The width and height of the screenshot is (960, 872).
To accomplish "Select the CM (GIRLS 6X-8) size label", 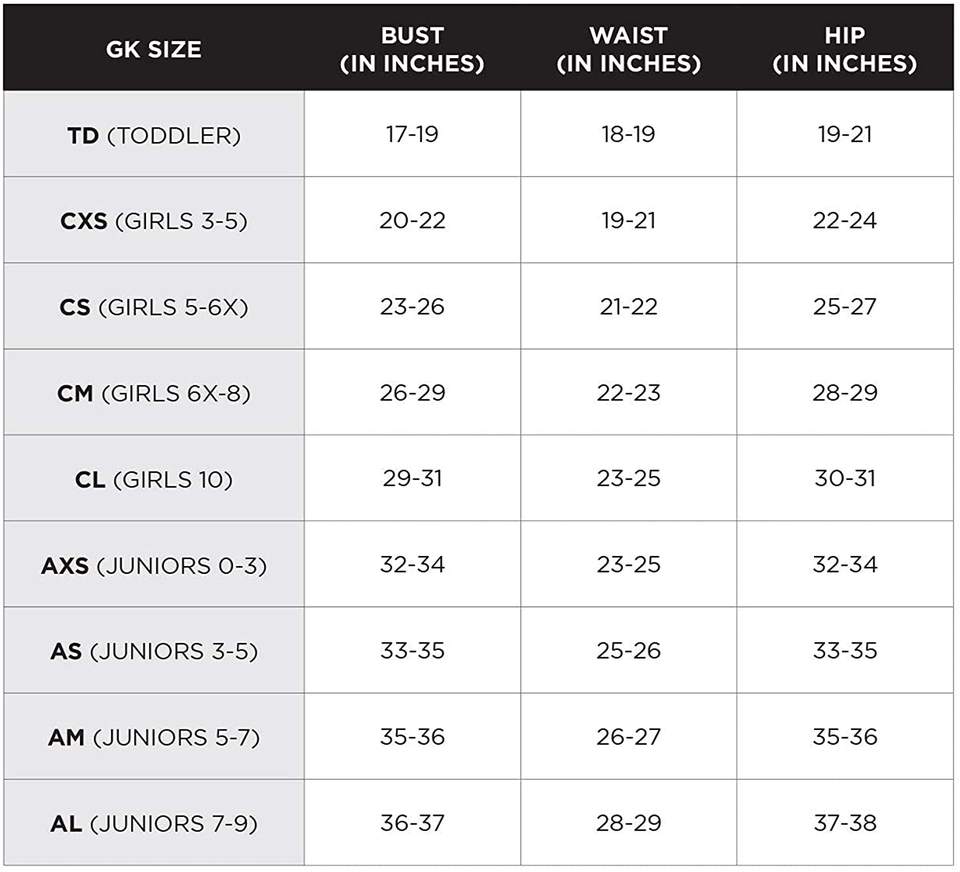I will tap(154, 393).
